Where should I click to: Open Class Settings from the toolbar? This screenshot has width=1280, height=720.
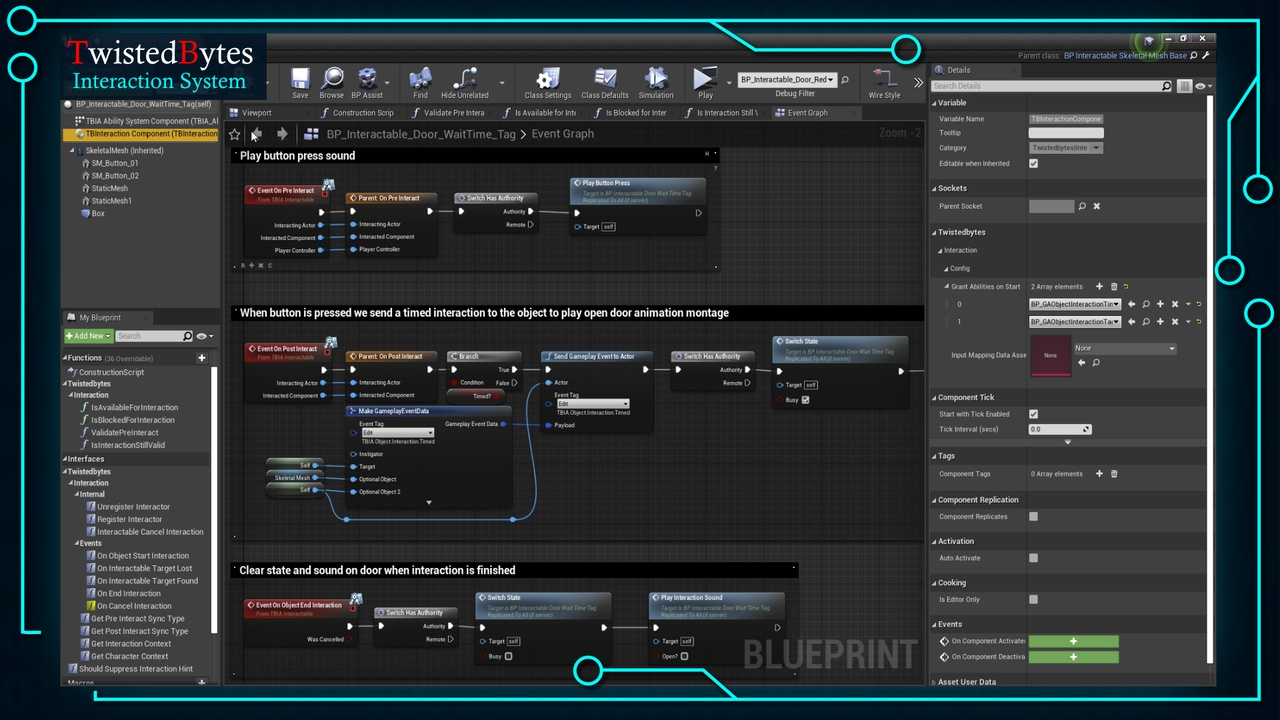pos(547,82)
